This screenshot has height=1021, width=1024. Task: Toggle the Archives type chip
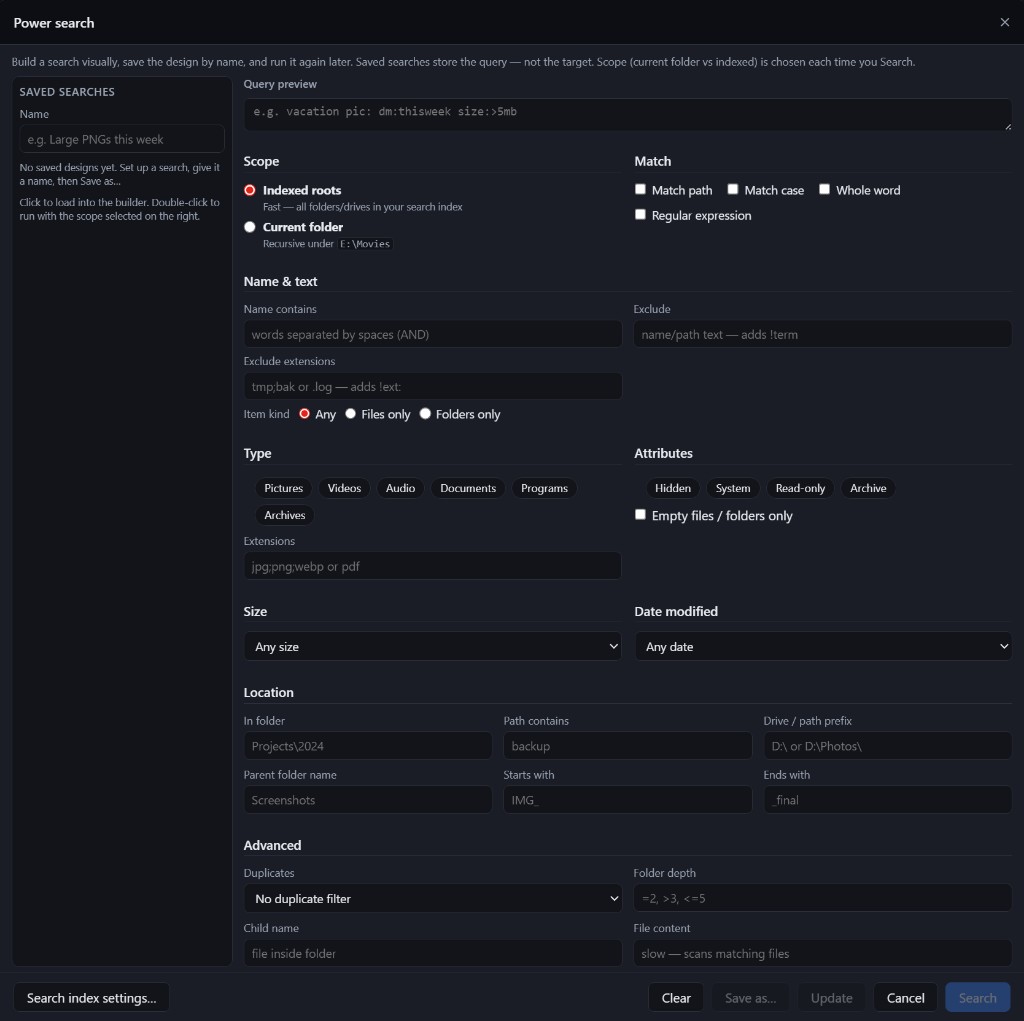click(x=285, y=515)
